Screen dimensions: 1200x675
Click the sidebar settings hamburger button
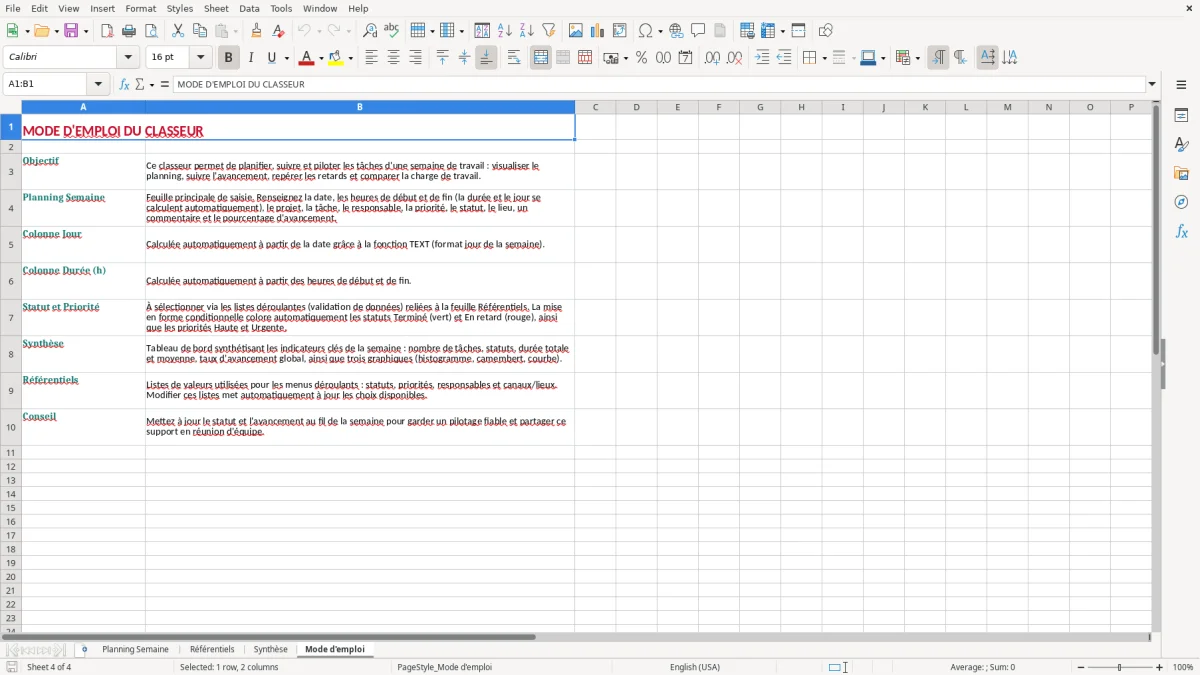(x=1181, y=86)
